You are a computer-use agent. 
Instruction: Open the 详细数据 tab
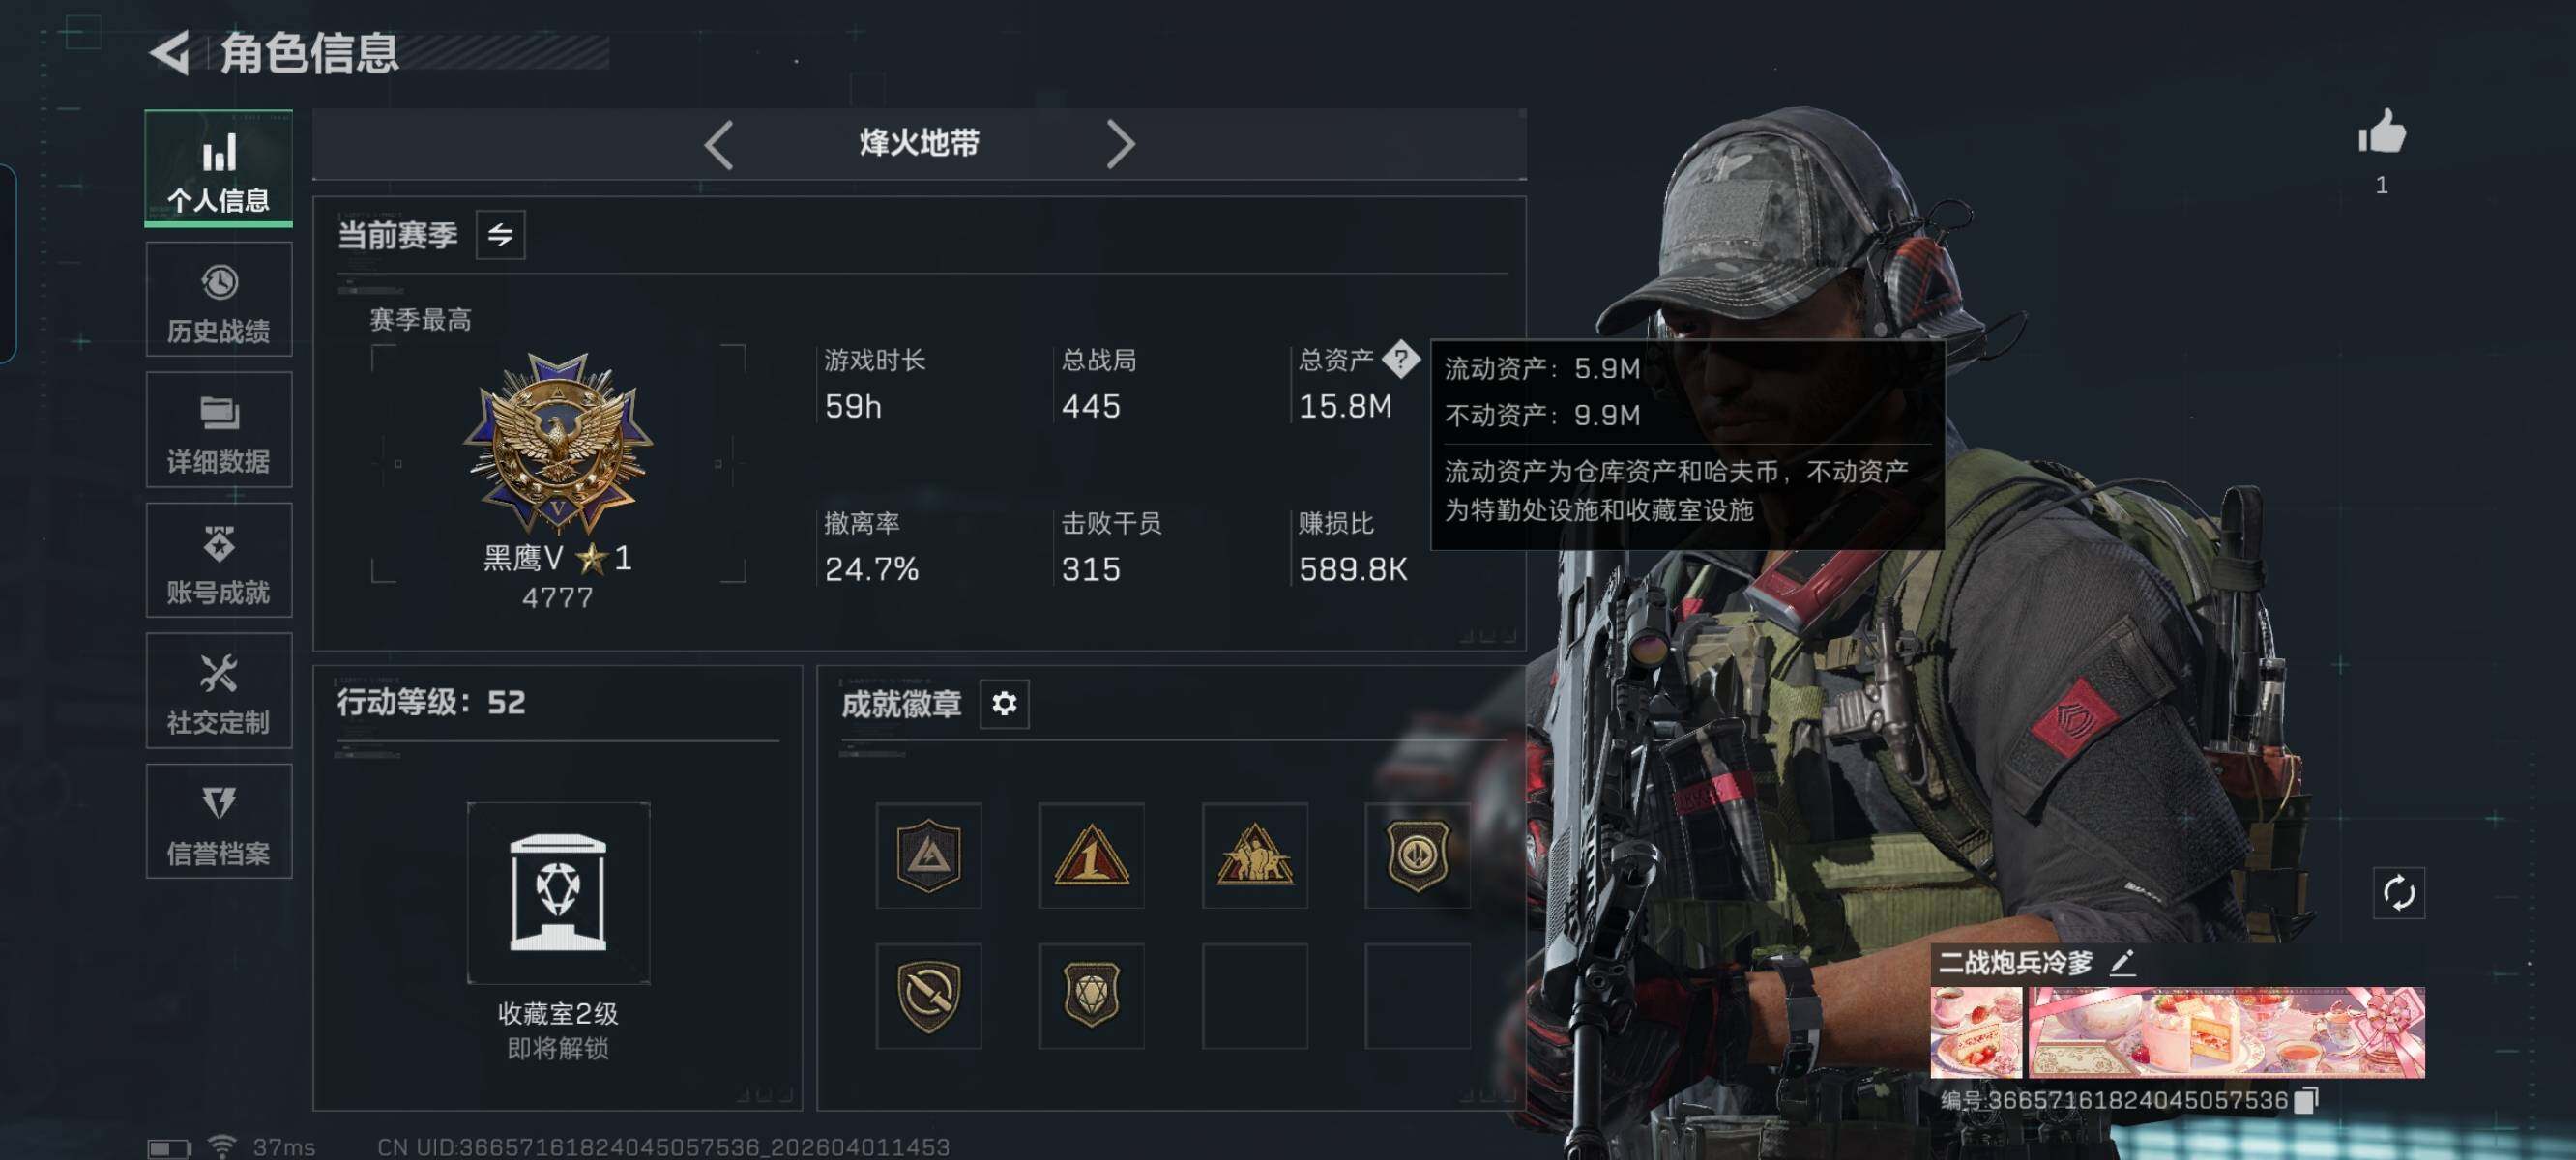(x=219, y=430)
